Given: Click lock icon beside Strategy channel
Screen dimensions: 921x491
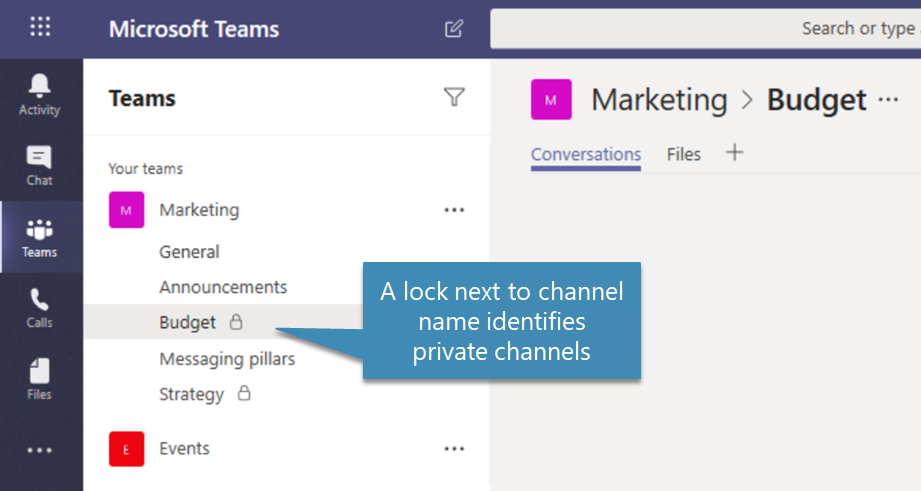Looking at the screenshot, I should pos(244,393).
